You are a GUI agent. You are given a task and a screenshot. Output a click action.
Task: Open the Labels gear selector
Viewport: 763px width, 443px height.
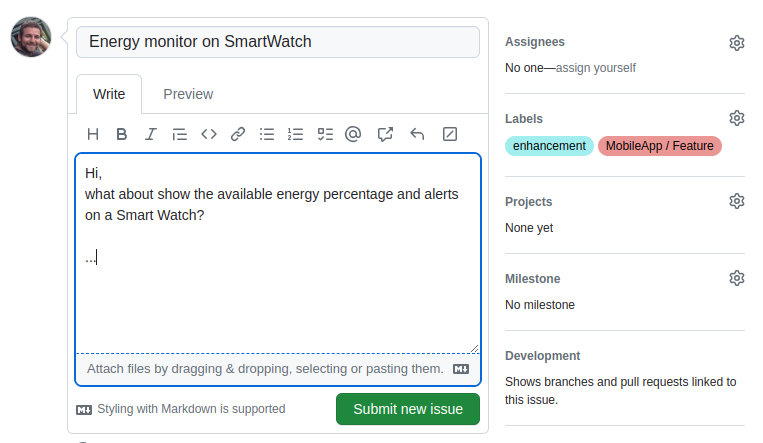tap(737, 118)
